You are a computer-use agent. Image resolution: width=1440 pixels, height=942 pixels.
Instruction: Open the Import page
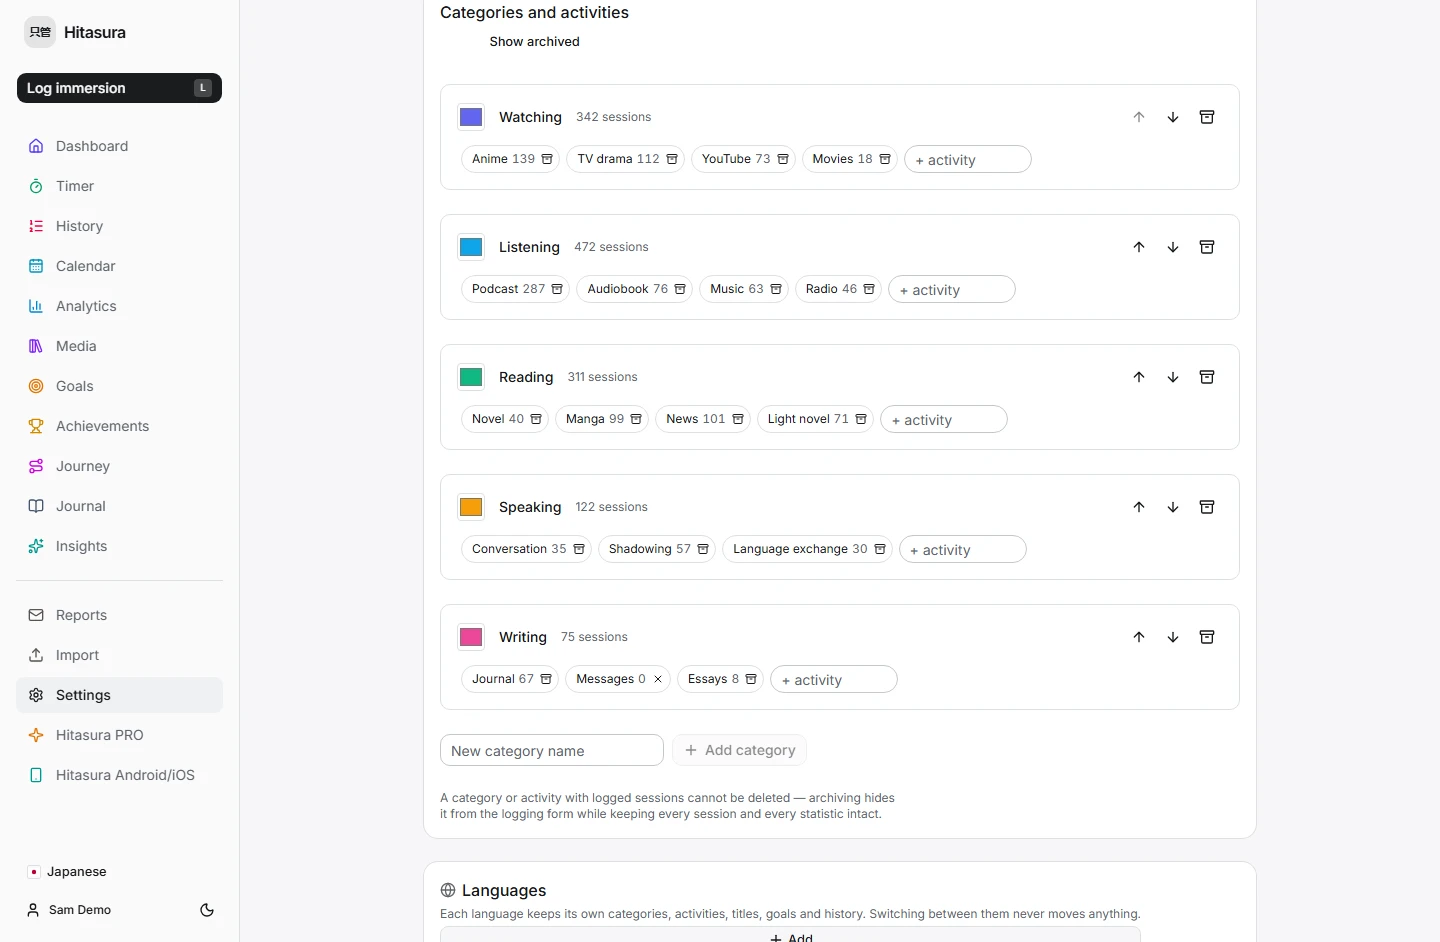[120, 655]
